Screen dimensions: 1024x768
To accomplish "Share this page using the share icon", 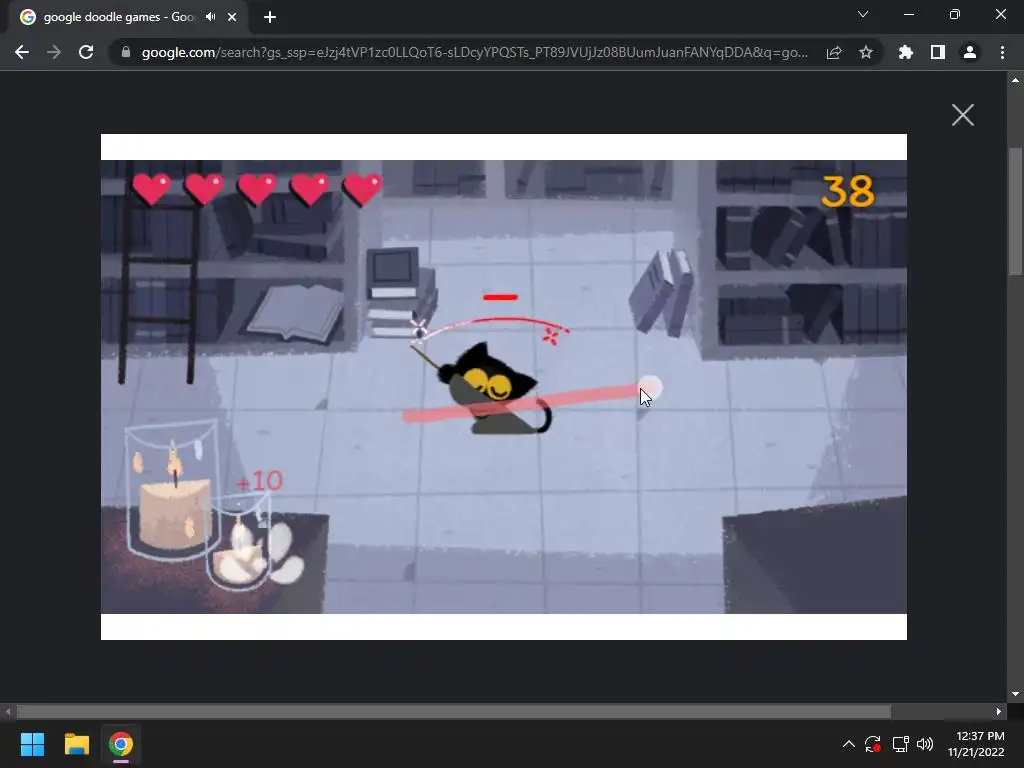I will [x=834, y=52].
